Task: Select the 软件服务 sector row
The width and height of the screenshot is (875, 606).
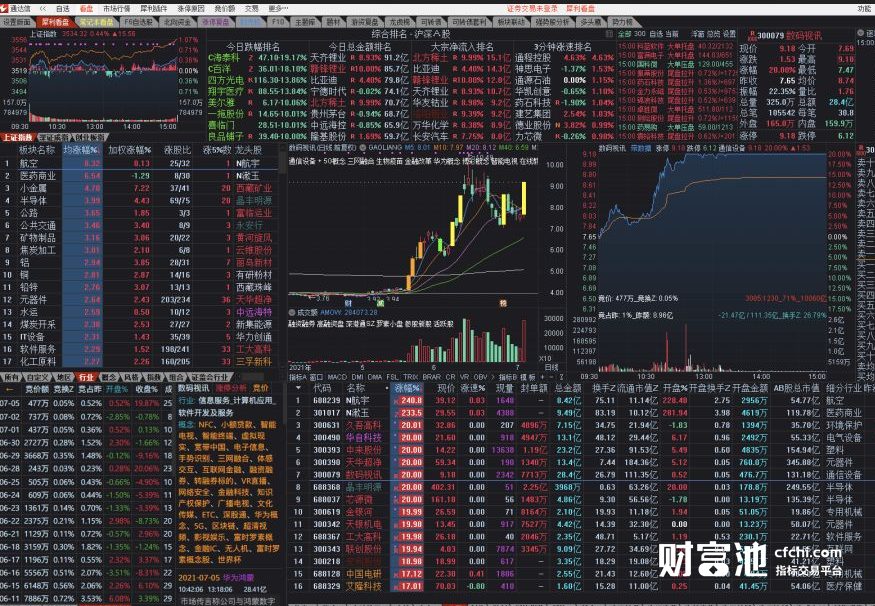Action: [140, 349]
